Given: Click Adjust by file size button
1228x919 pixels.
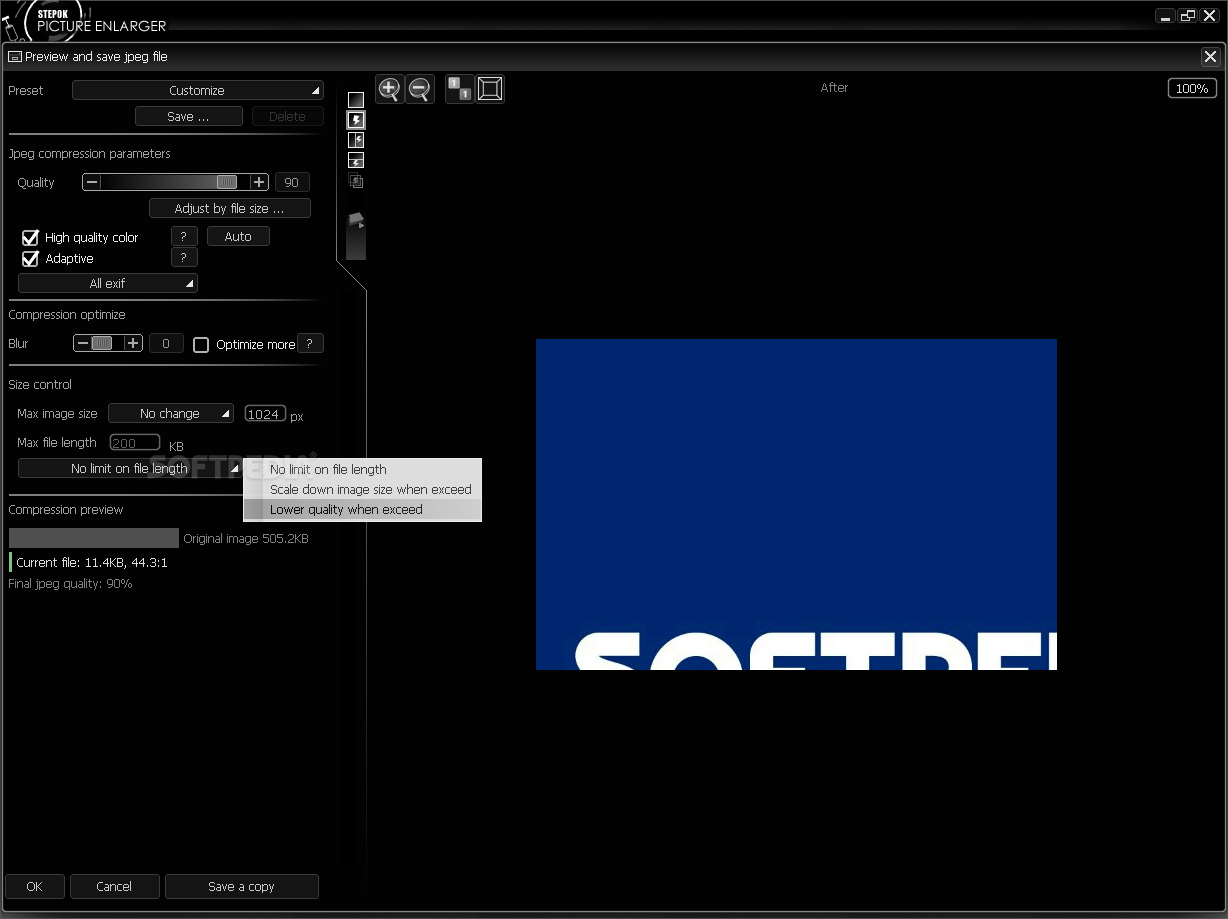Looking at the screenshot, I should pos(230,208).
